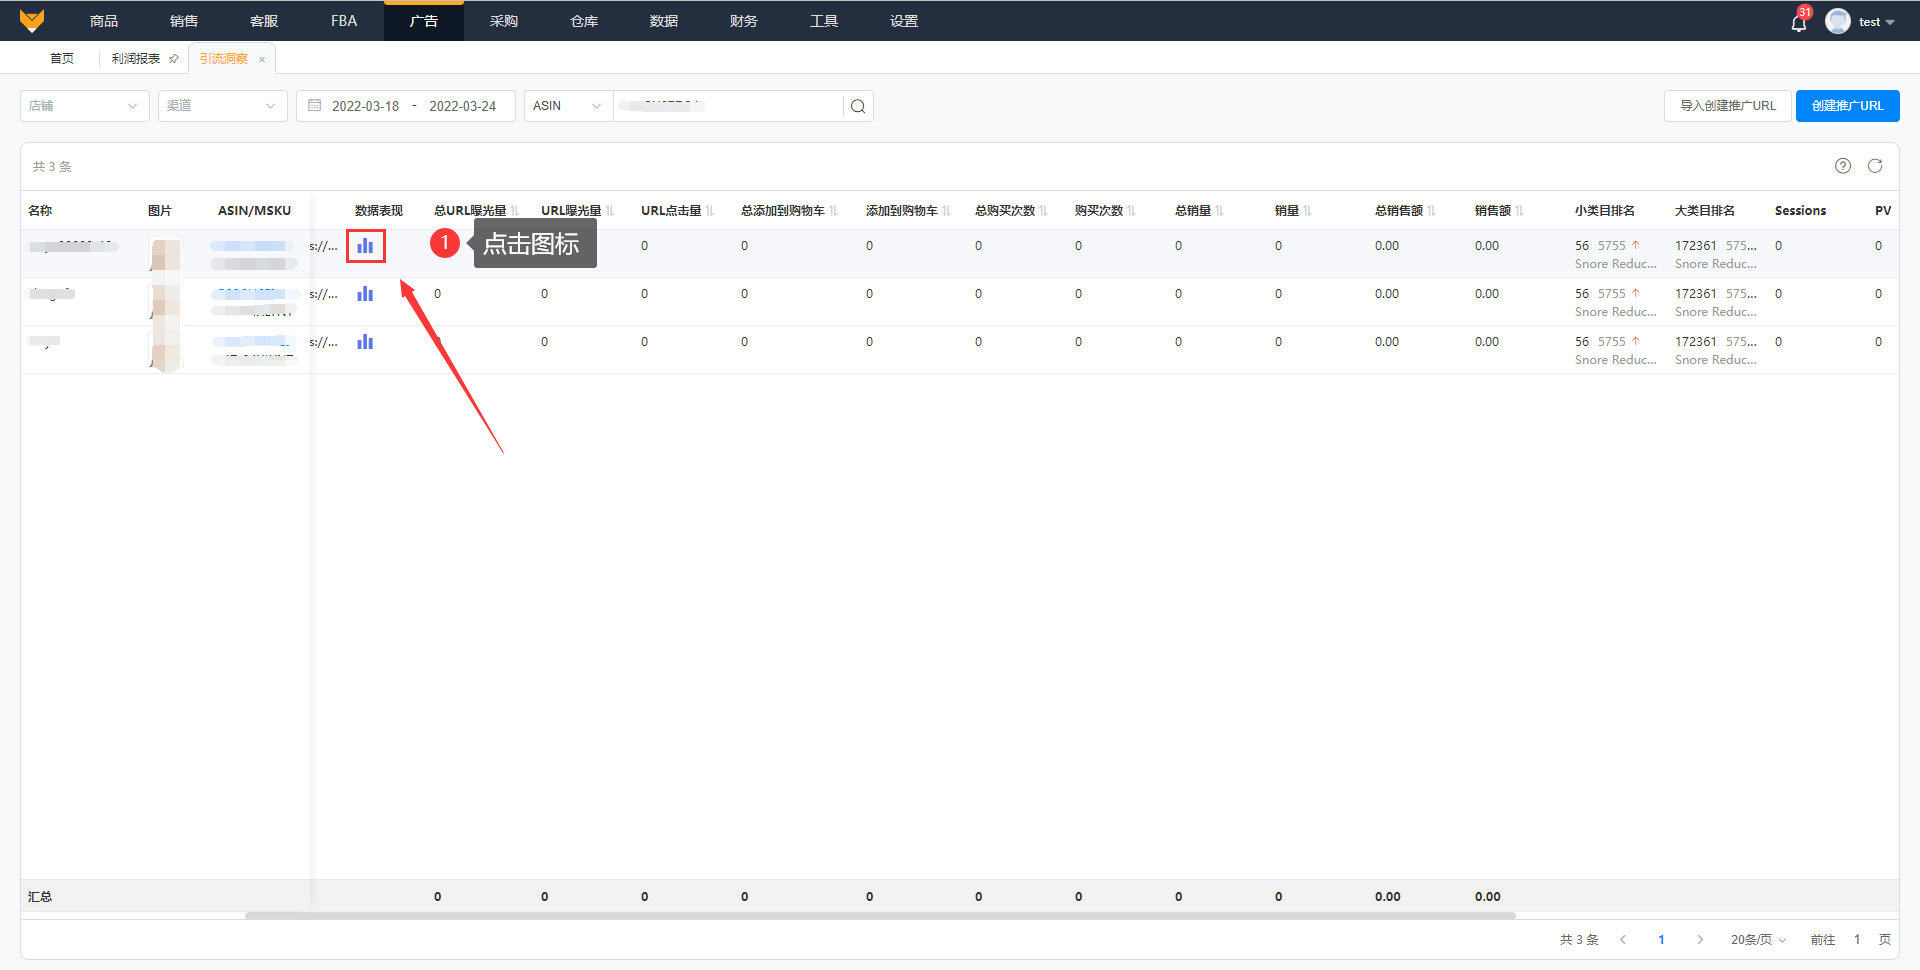Viewport: 1920px width, 970px height.
Task: Sort by URL点击量 column
Action: pyautogui.click(x=709, y=211)
